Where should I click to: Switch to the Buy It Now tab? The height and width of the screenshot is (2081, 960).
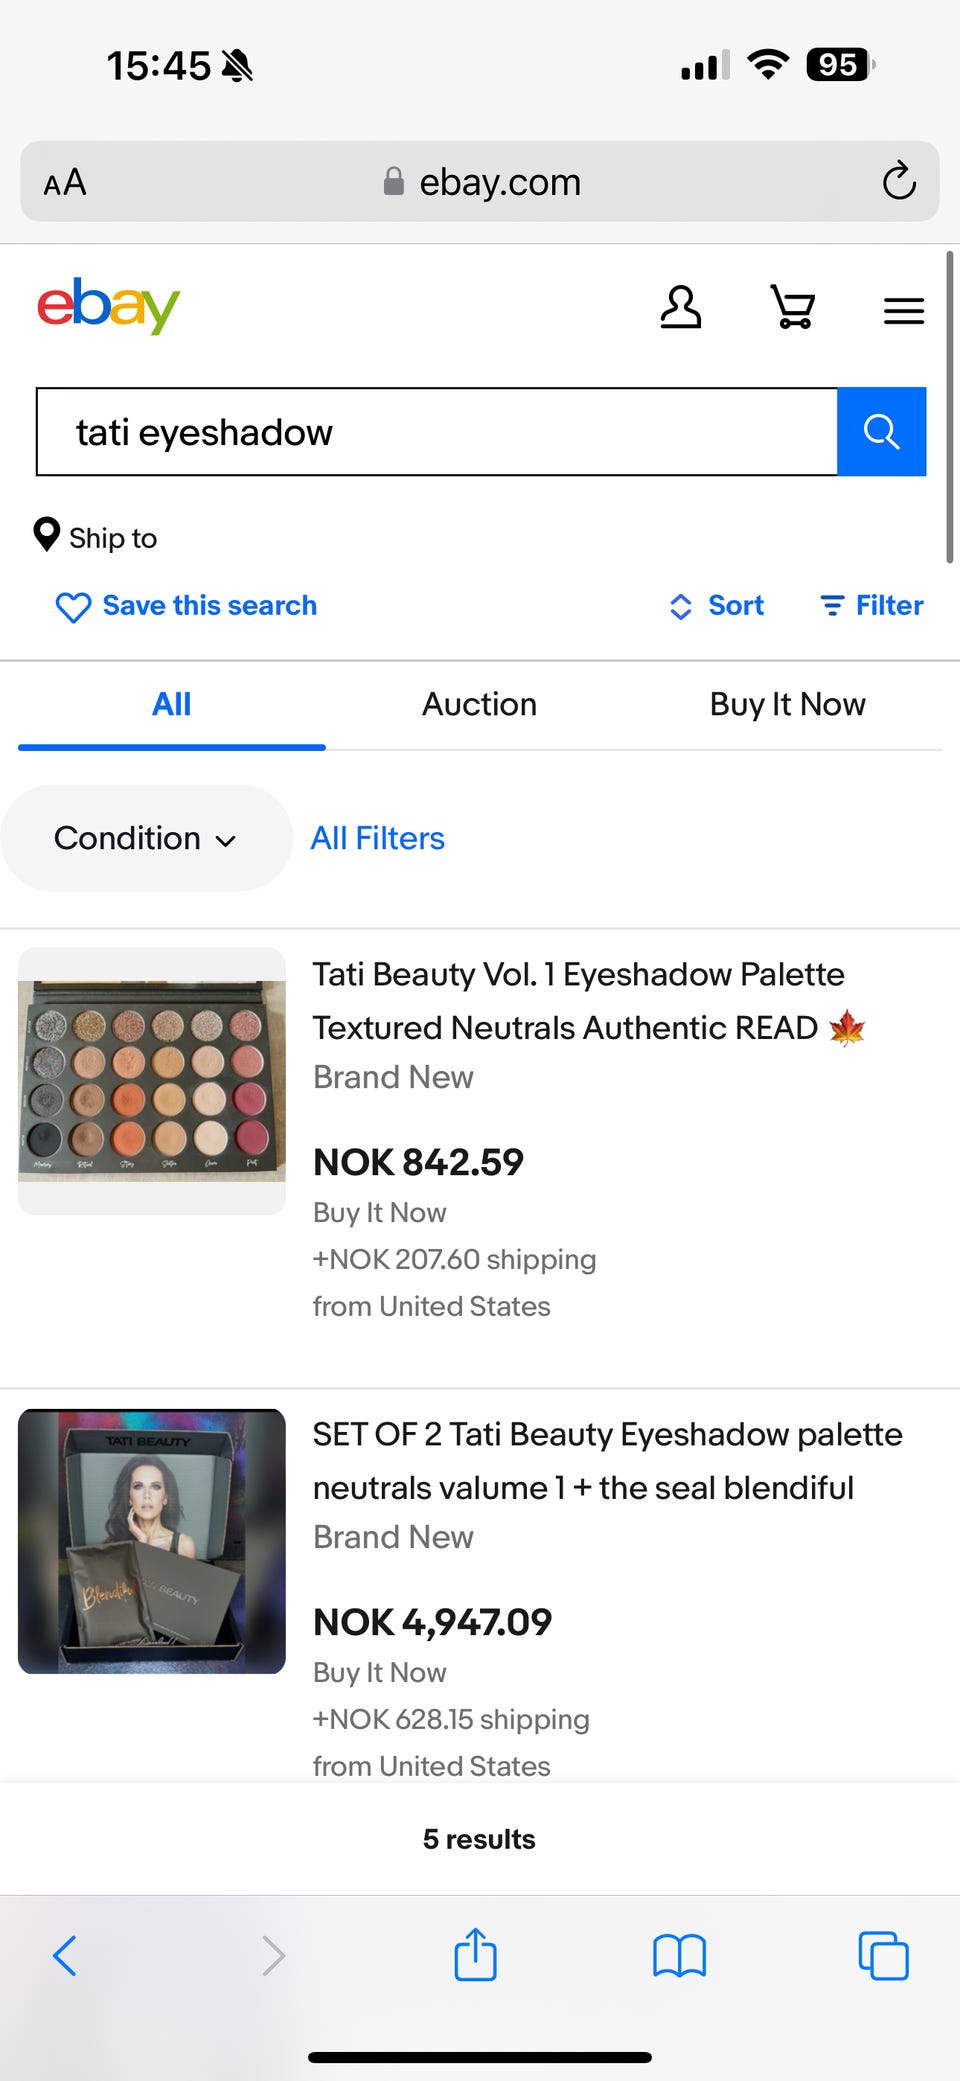tap(787, 705)
